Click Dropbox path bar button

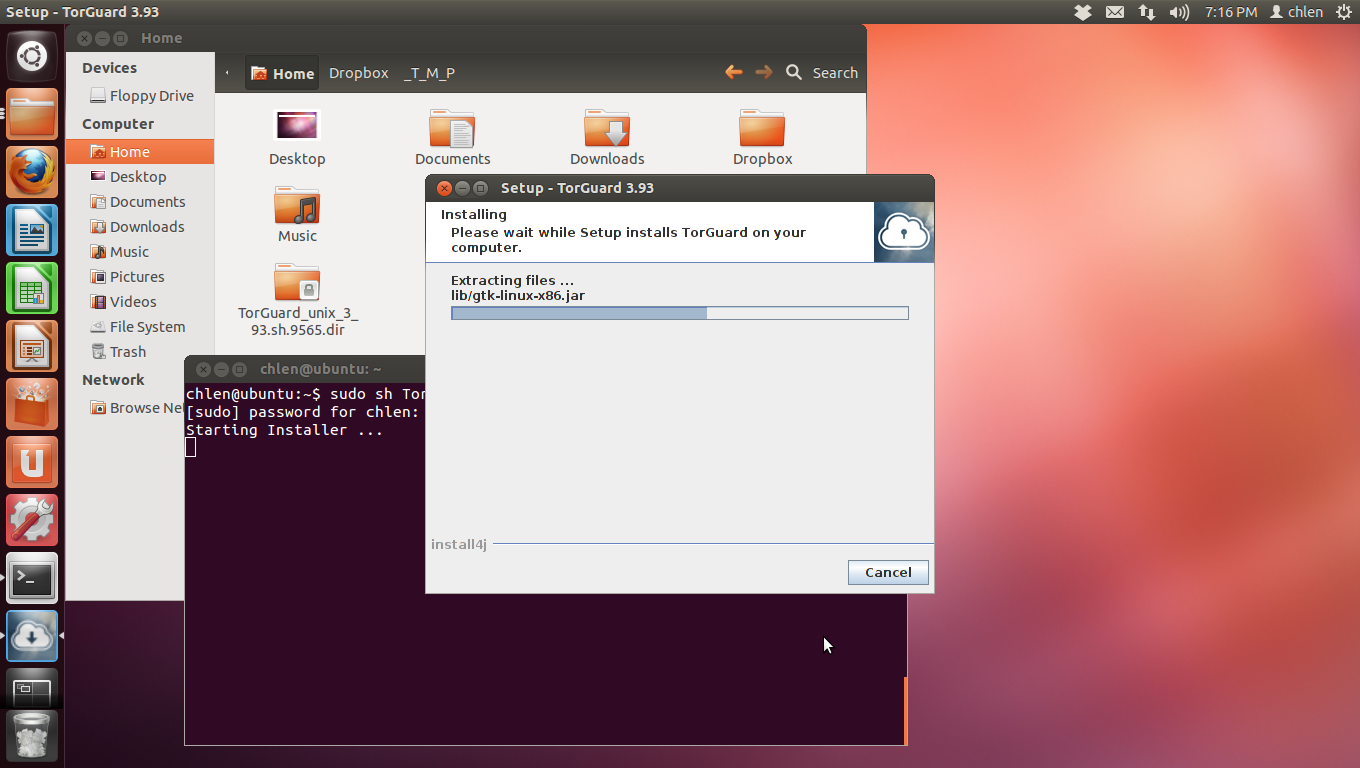coord(358,73)
